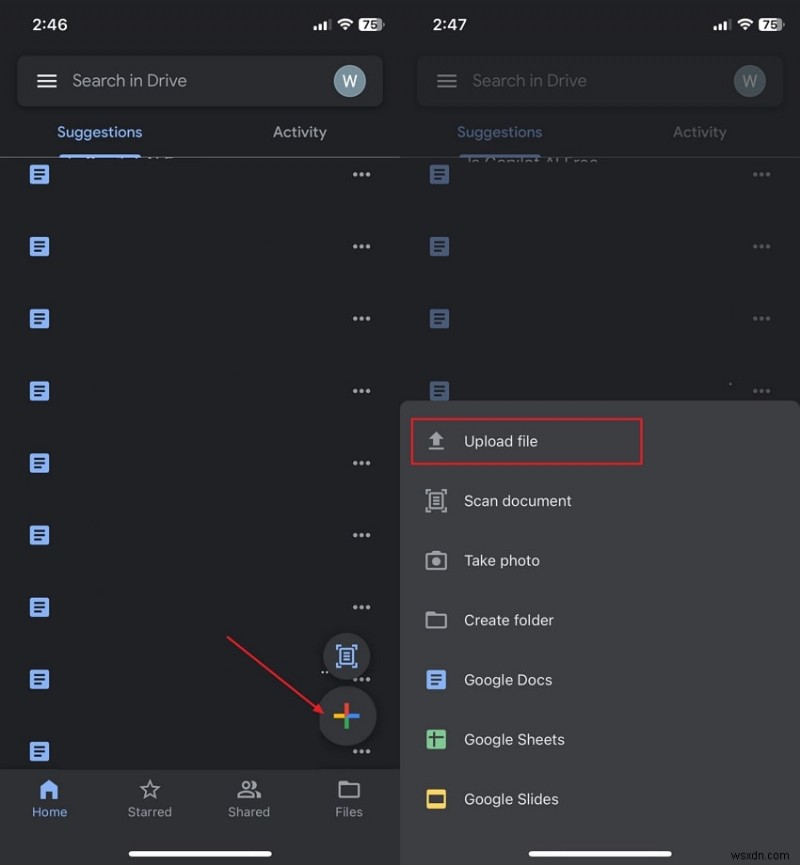Create a new Google Slides file
The height and width of the screenshot is (865, 800).
[600, 799]
